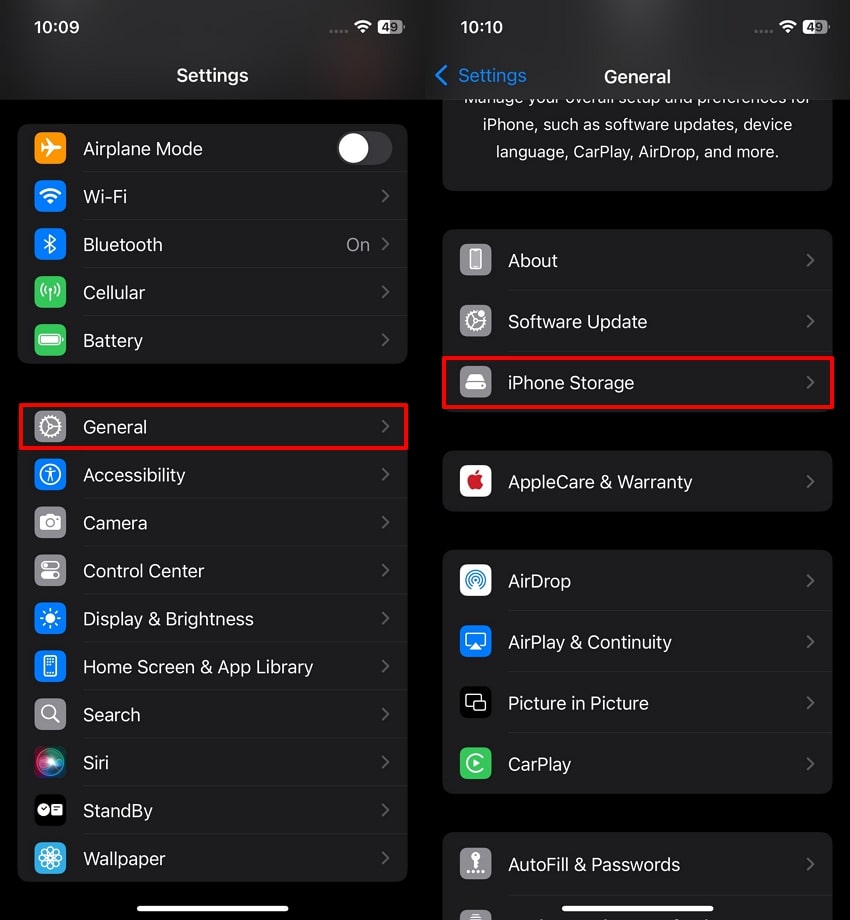
Task: Open the About page
Action: coord(637,260)
